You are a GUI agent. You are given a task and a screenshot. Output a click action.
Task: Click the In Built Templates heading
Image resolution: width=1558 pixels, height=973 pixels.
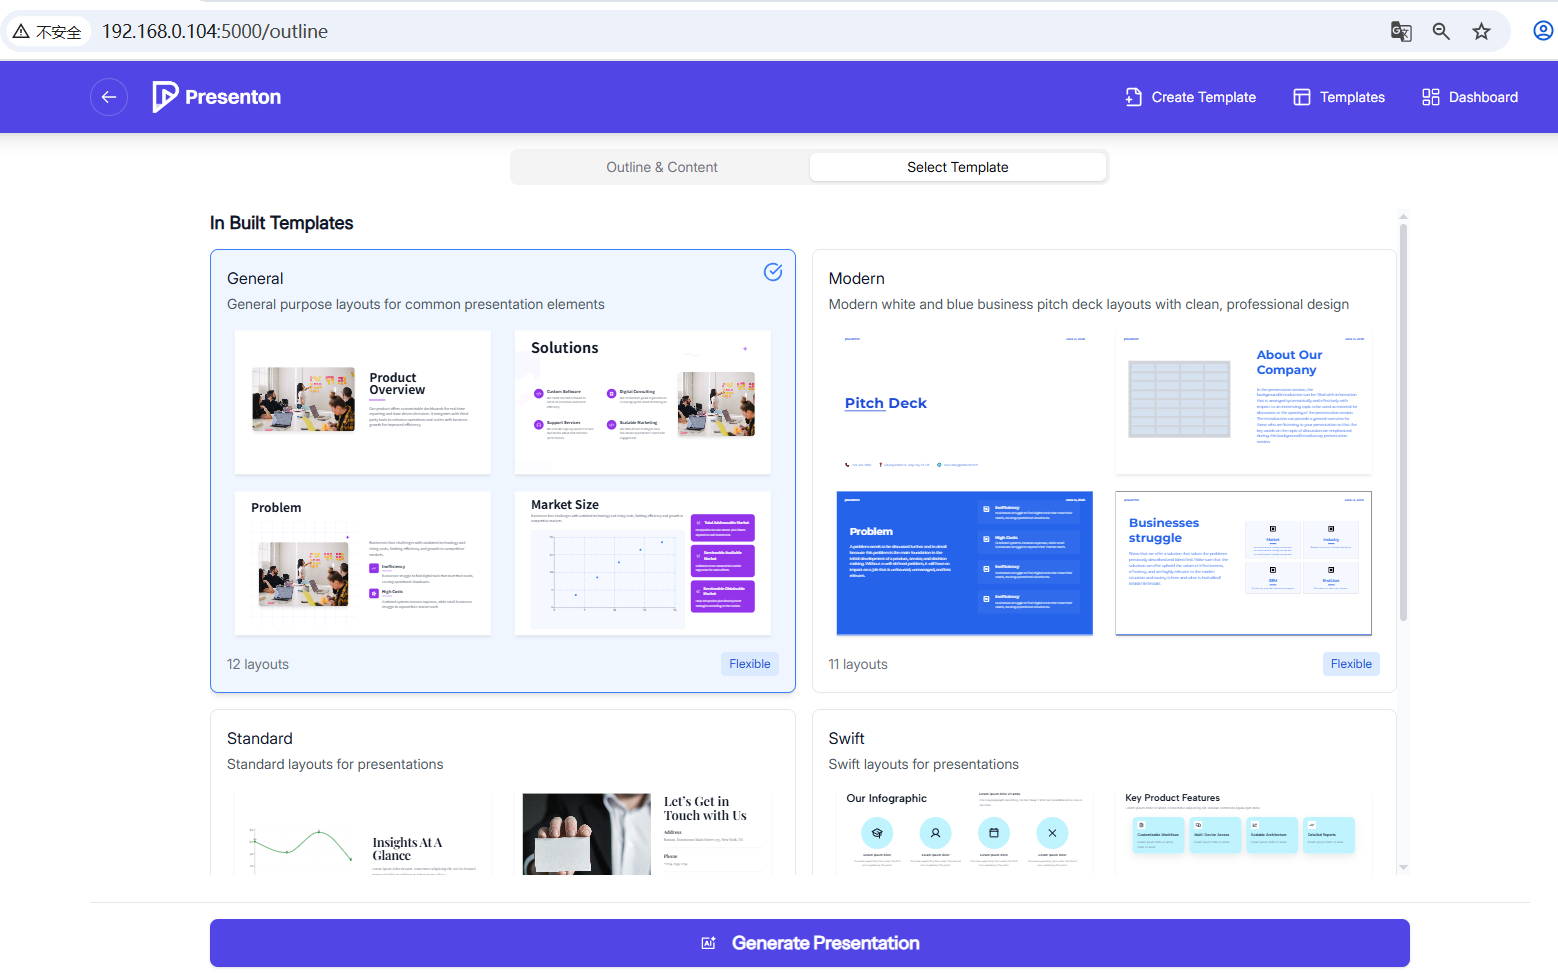pos(282,223)
